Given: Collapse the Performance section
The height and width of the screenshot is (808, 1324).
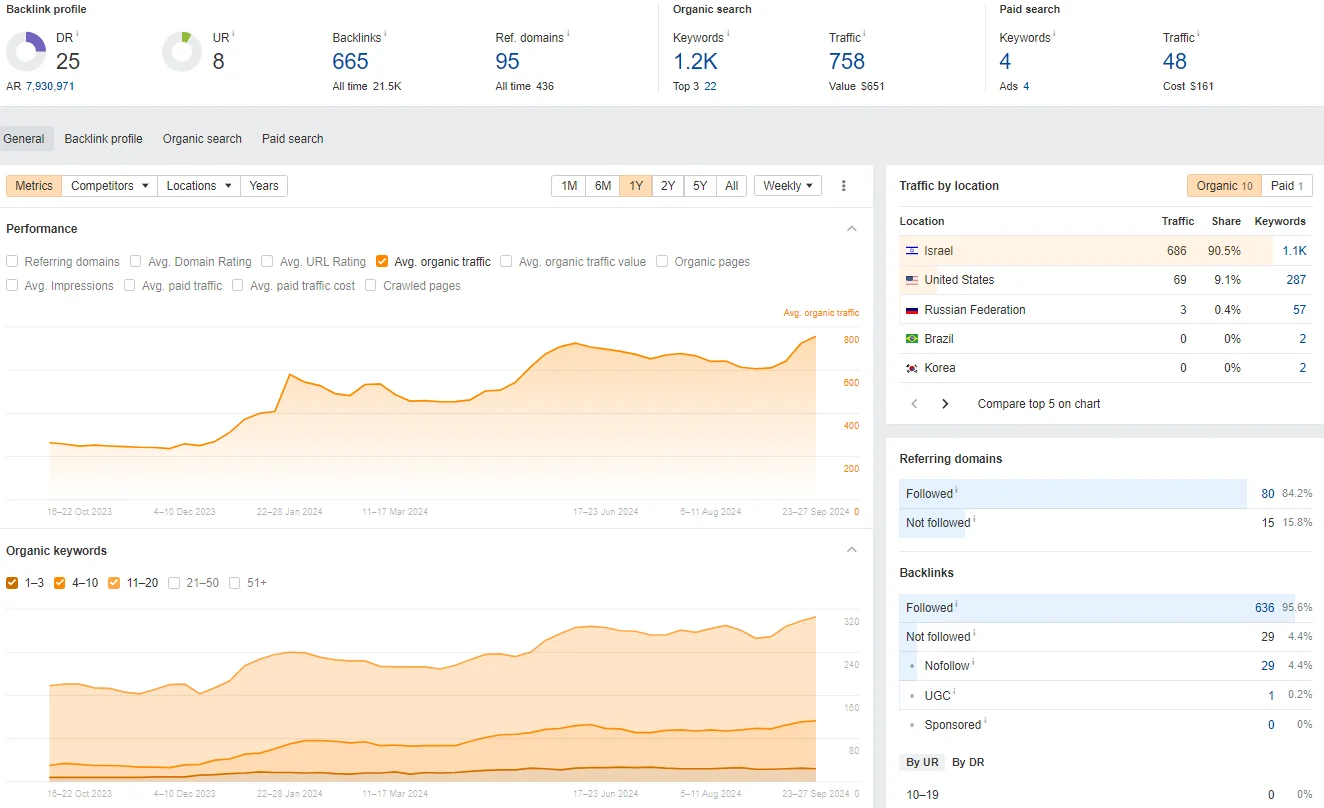Looking at the screenshot, I should tap(852, 229).
